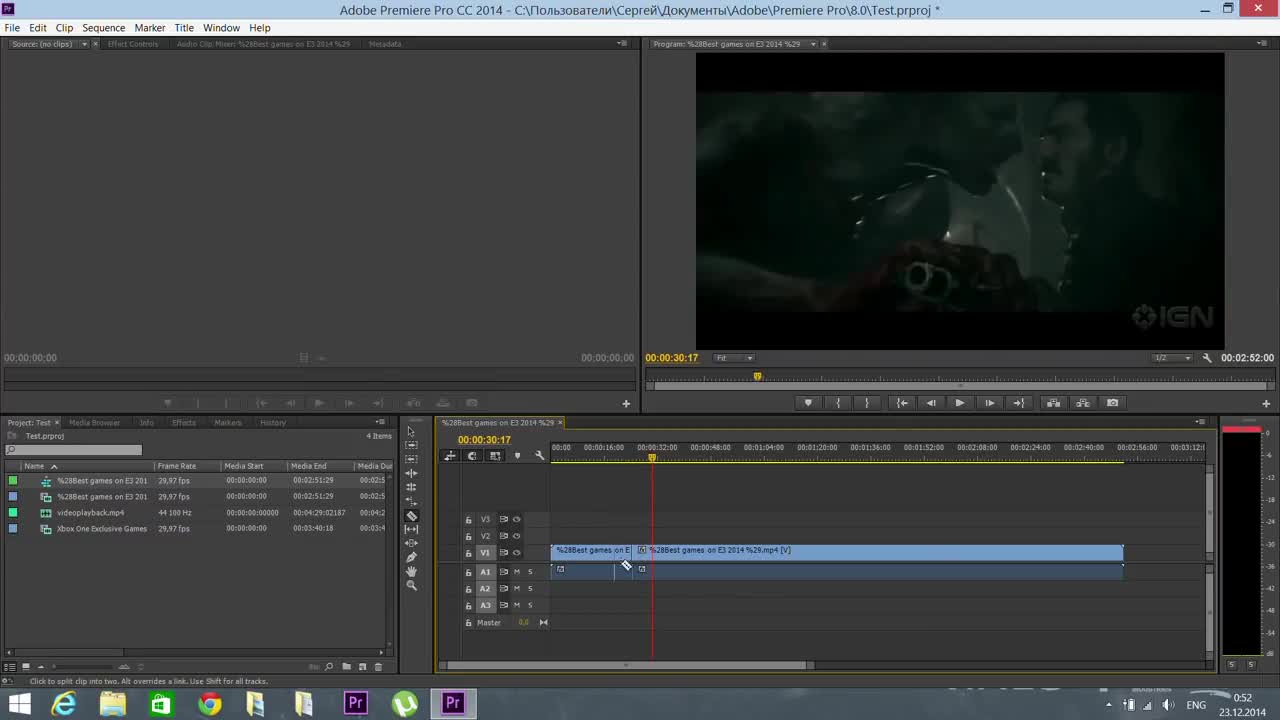
Task: Mute track A1
Action: [517, 572]
